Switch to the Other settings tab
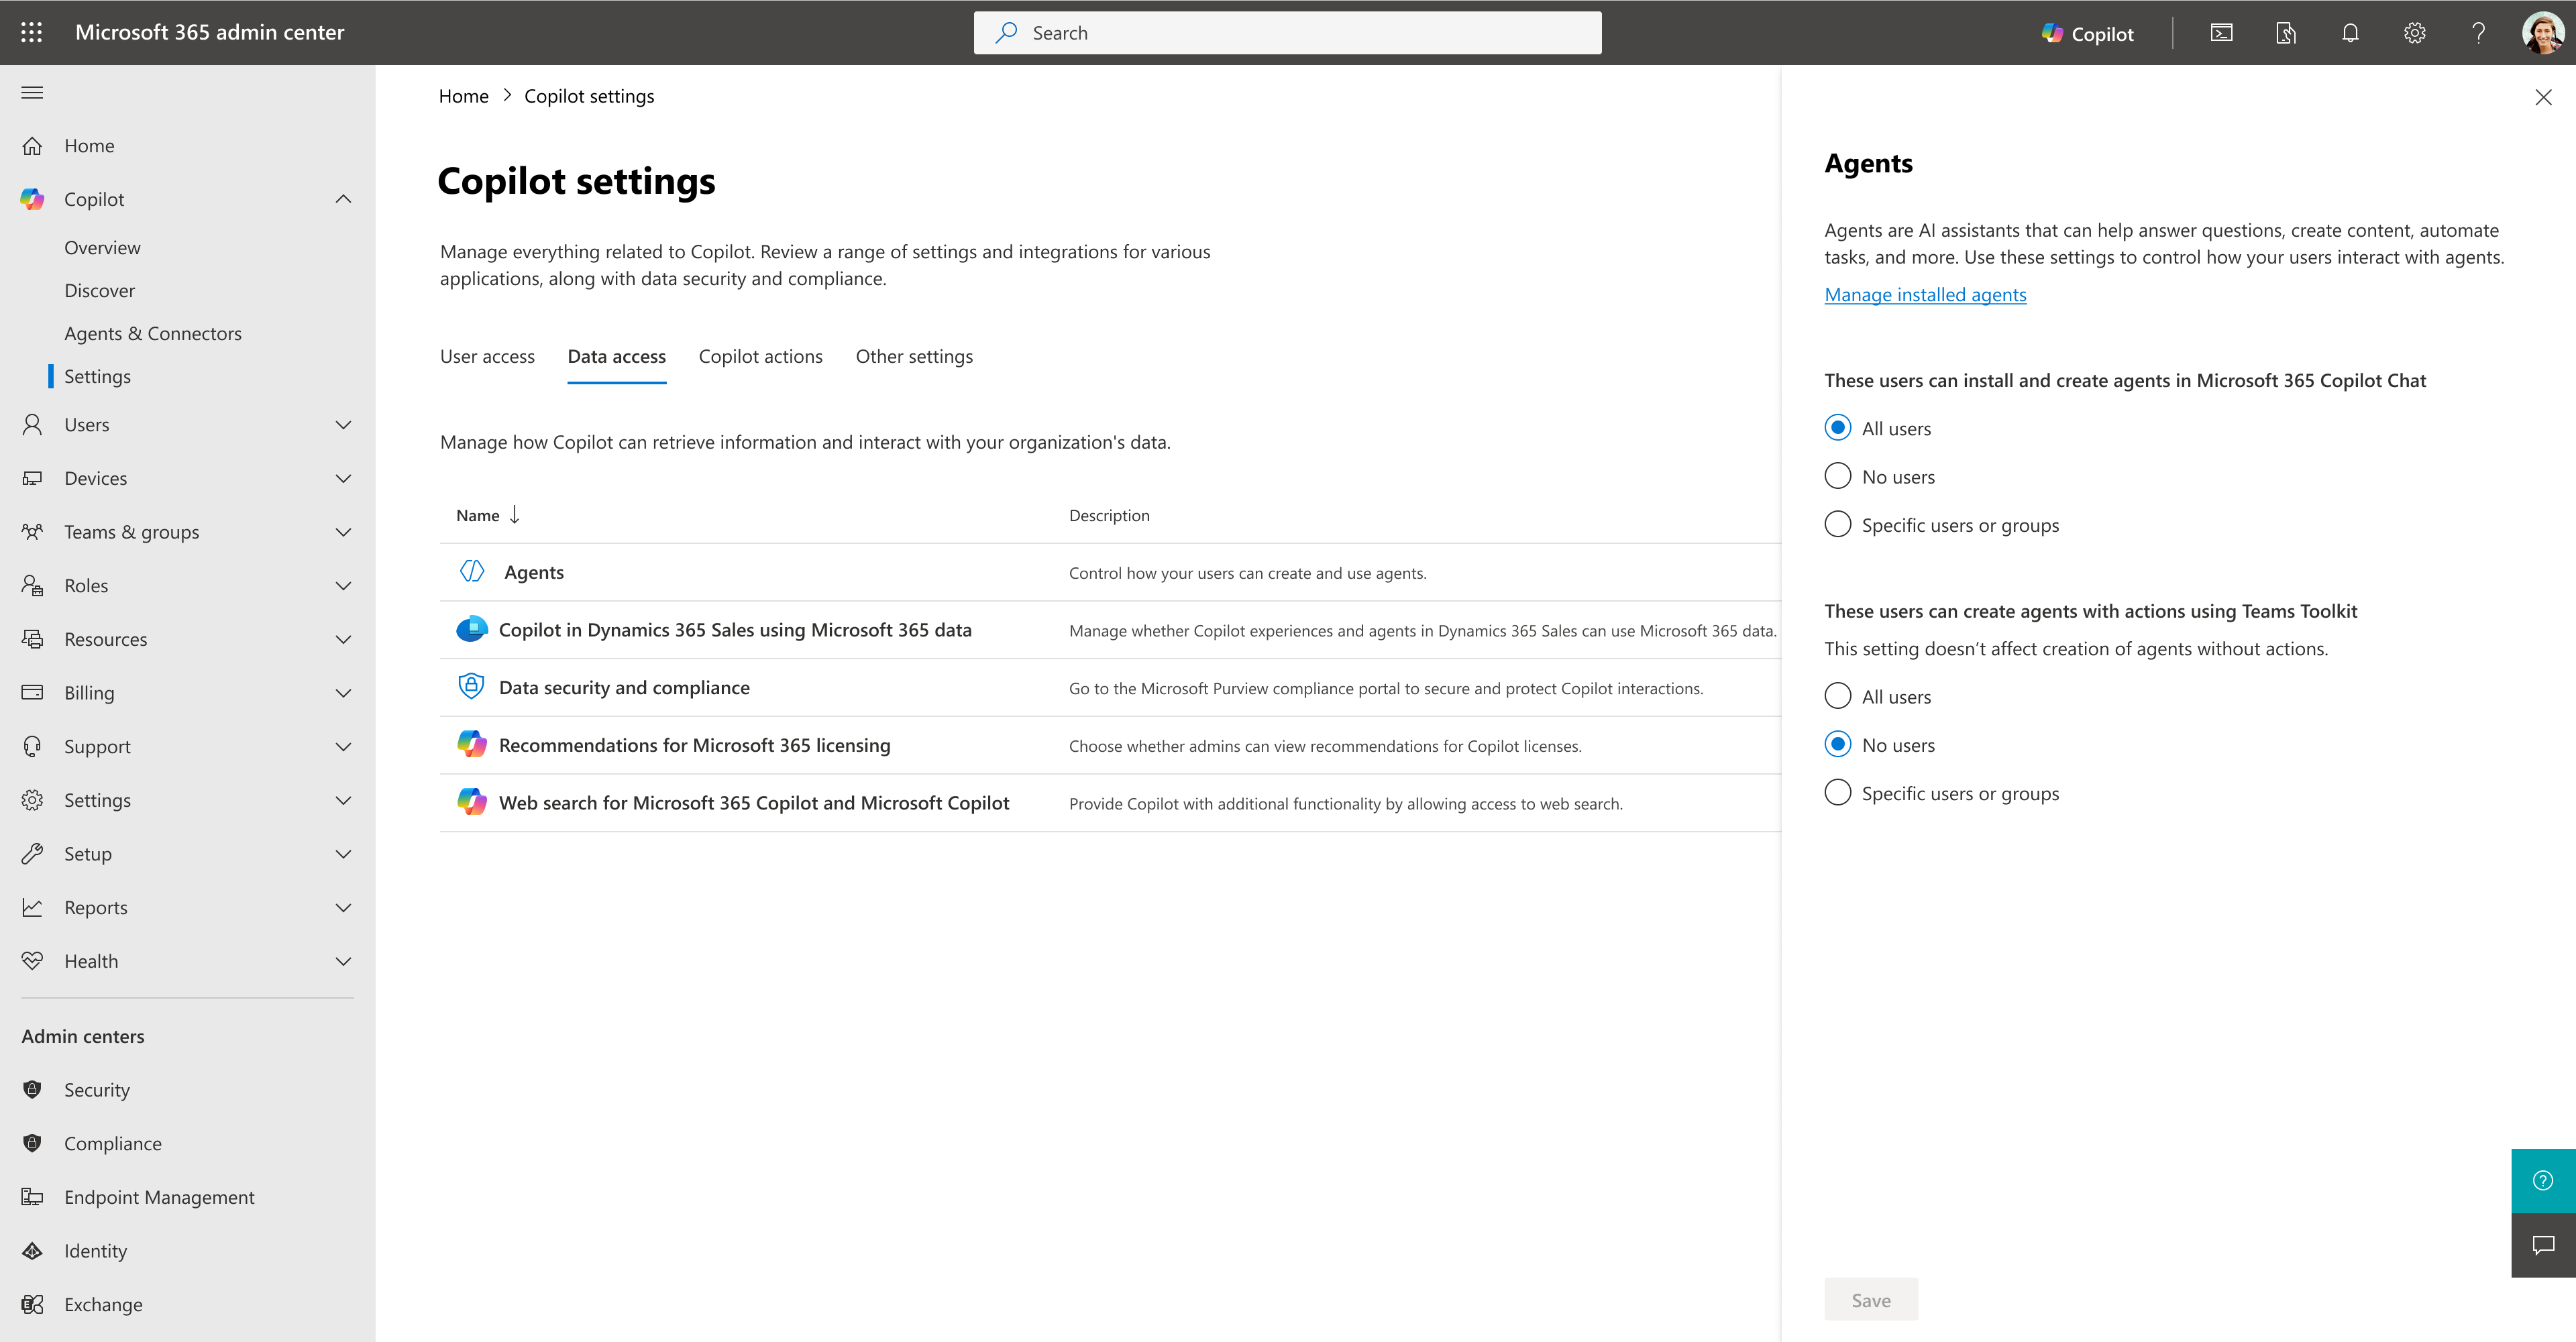Screen dimensions: 2576x1342 coord(914,357)
